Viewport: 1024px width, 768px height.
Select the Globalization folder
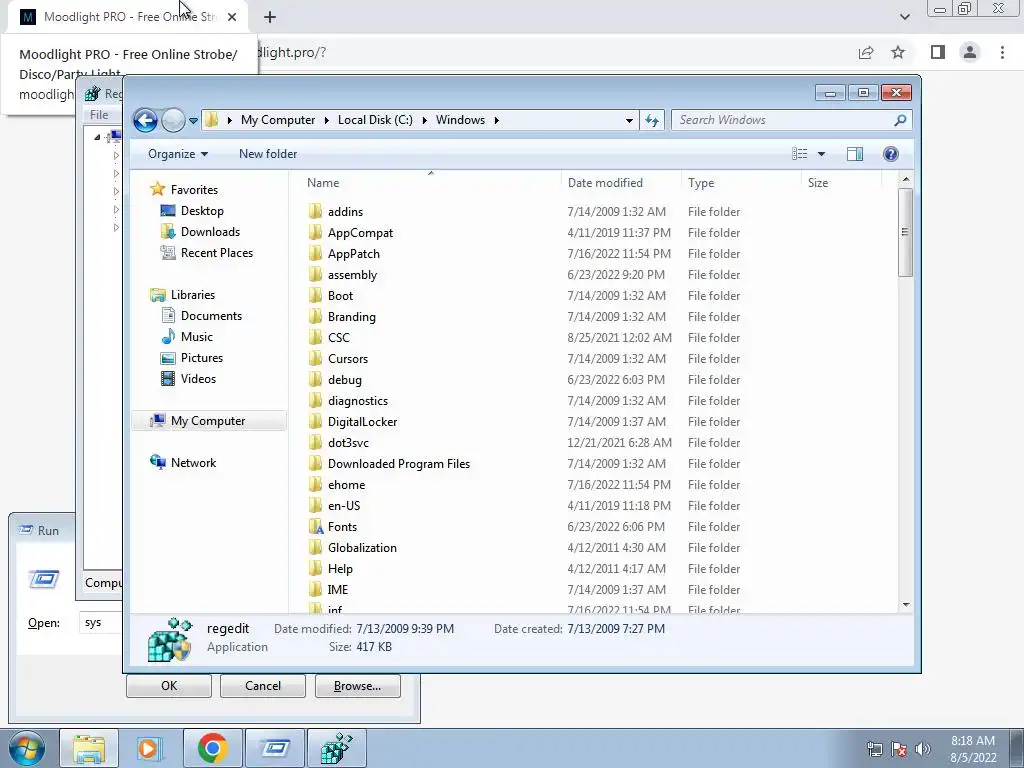pyautogui.click(x=362, y=548)
